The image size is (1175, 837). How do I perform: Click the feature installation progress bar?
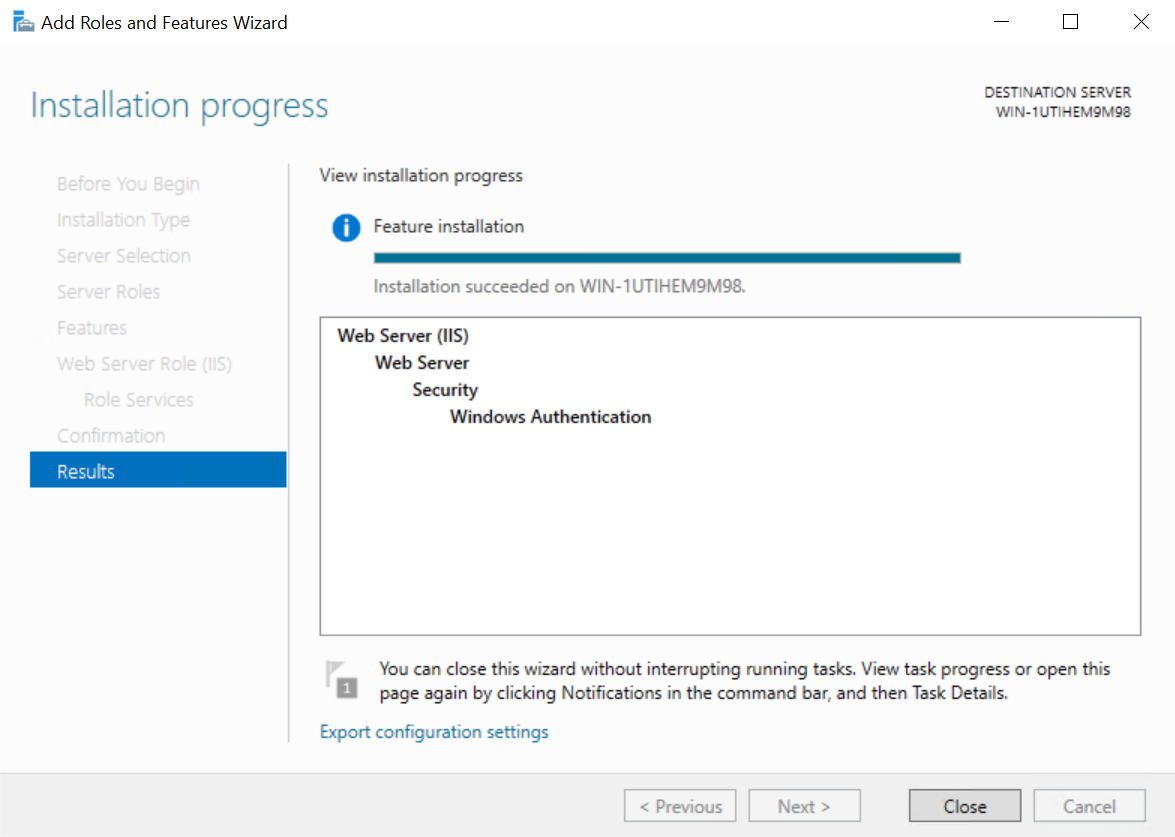(x=667, y=258)
